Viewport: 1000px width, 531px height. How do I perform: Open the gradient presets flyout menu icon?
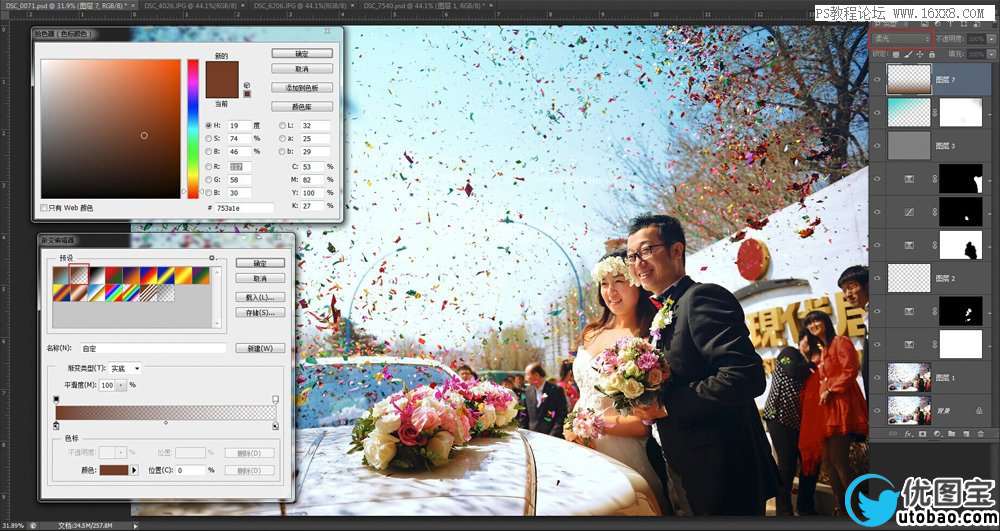[212, 258]
